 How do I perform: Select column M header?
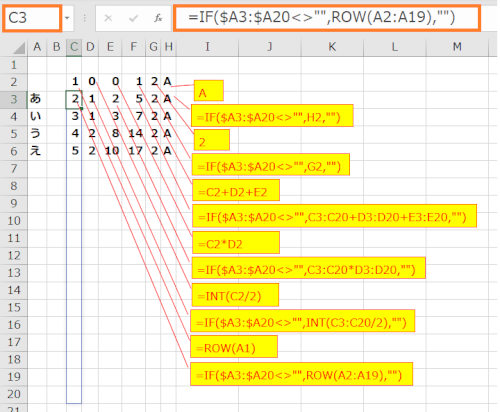457,47
